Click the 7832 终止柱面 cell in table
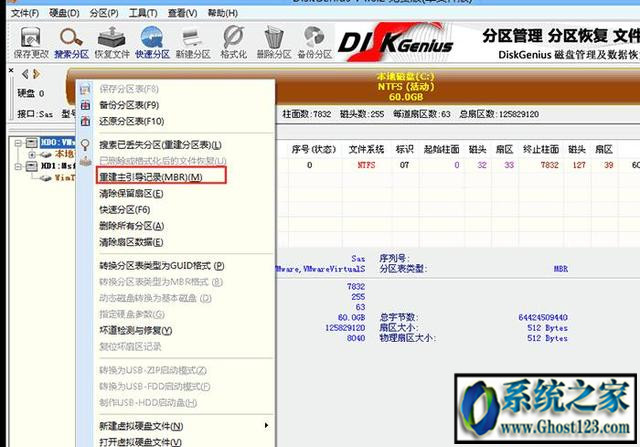640x447 pixels. 549,165
